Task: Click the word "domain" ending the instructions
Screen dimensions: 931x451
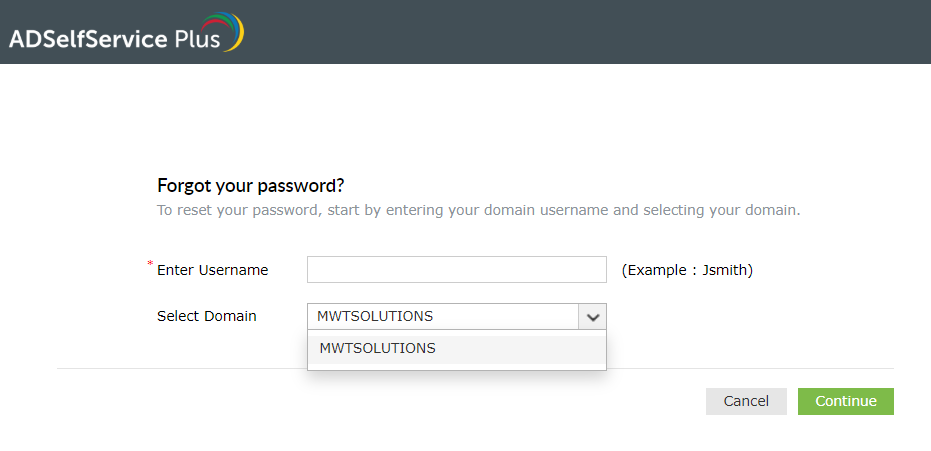Action: (x=771, y=211)
